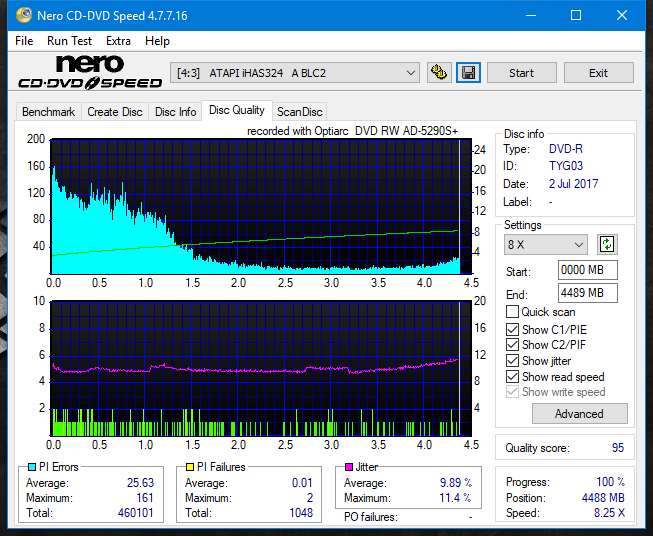Click the drive options icon with the gear
This screenshot has height=536, width=653.
tap(439, 73)
